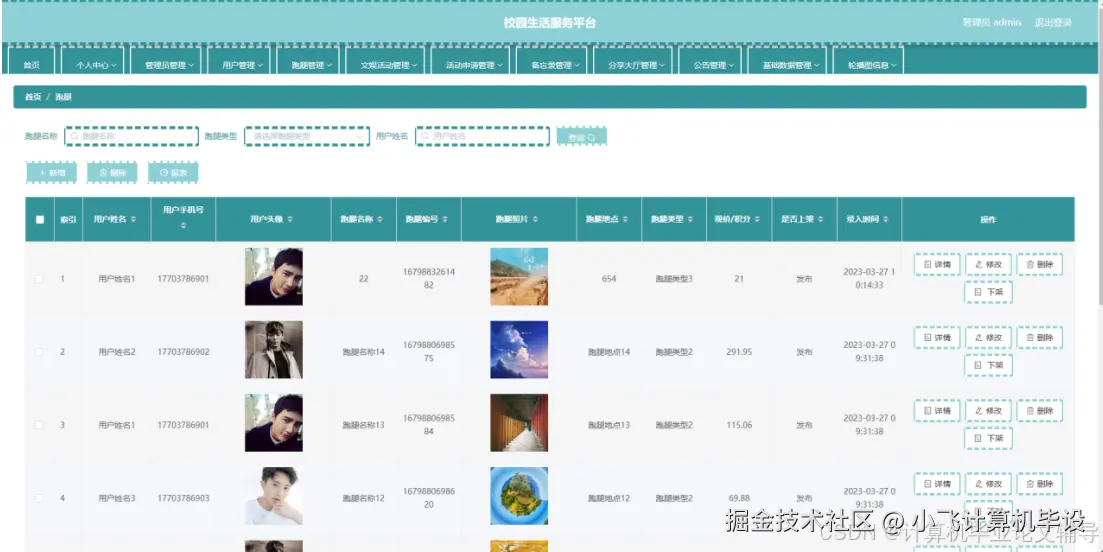
Task: Focus the 跑腿名称 search field
Action: click(x=132, y=136)
